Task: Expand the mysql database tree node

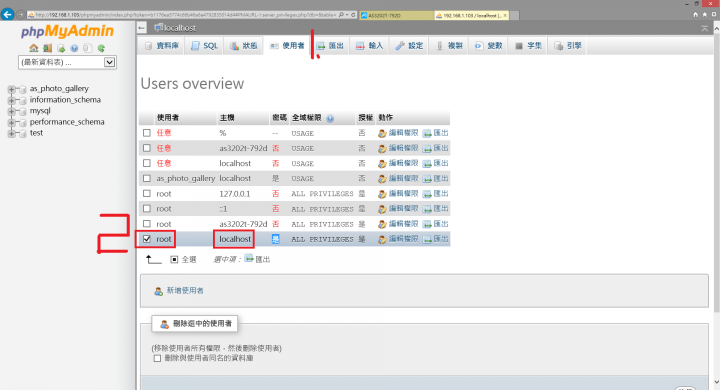Action: pyautogui.click(x=11, y=111)
